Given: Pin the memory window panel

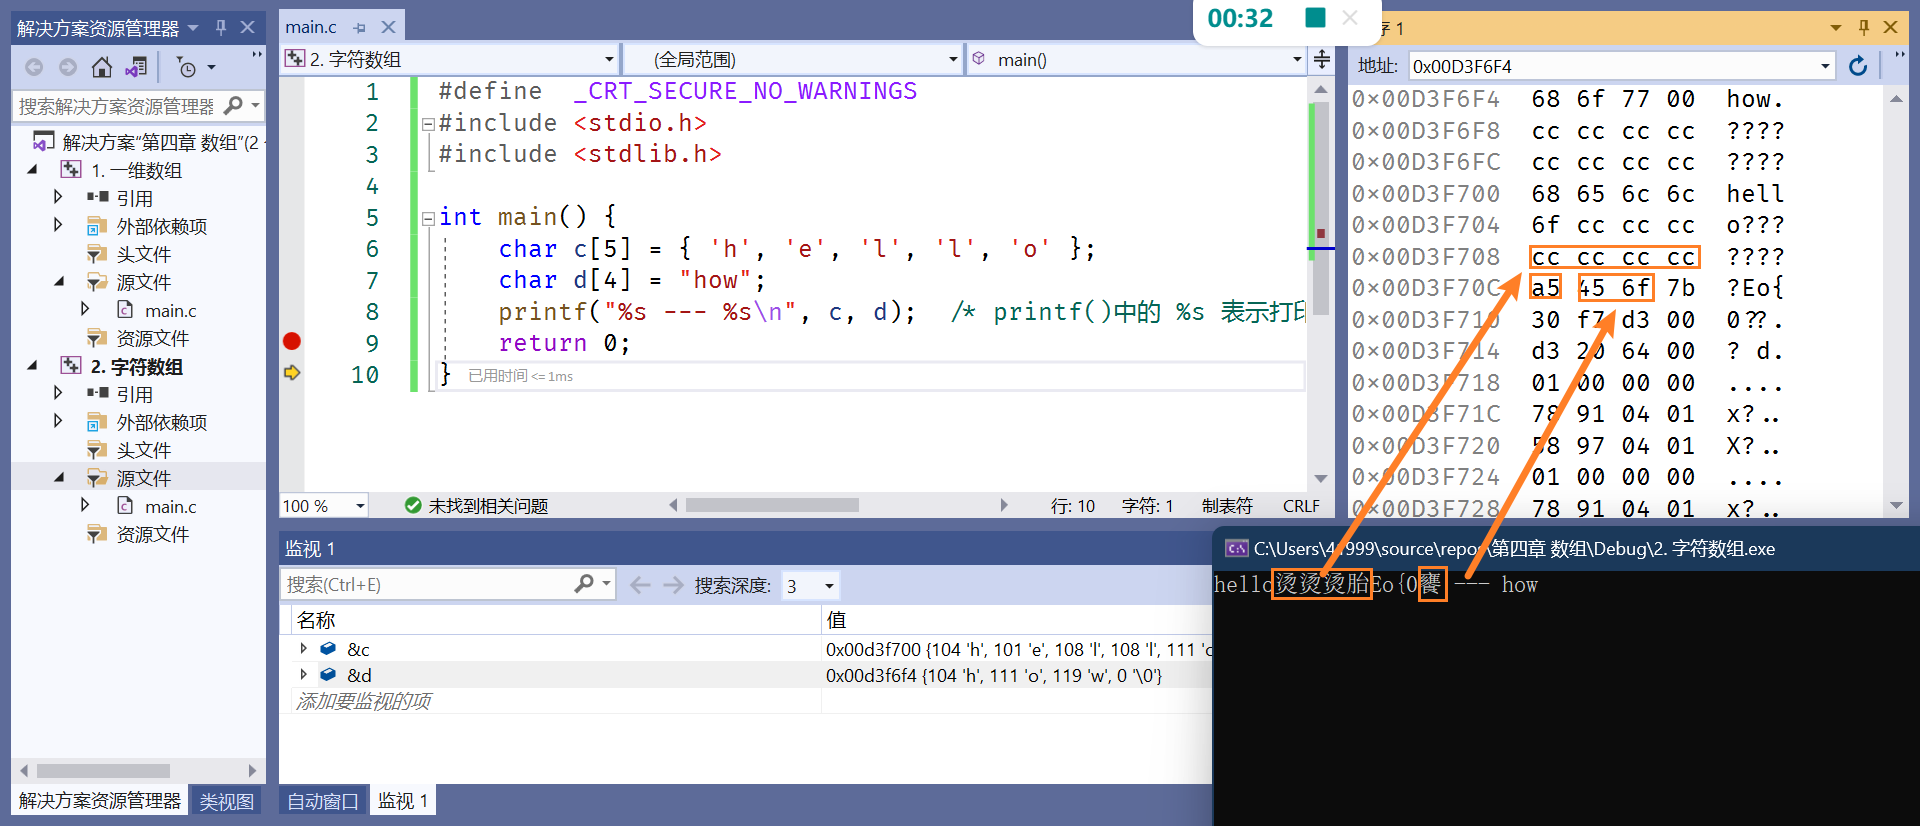Looking at the screenshot, I should [x=1864, y=27].
